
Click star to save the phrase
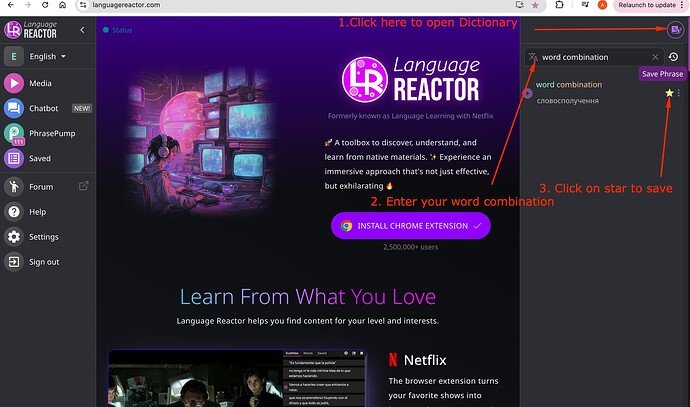(x=669, y=93)
